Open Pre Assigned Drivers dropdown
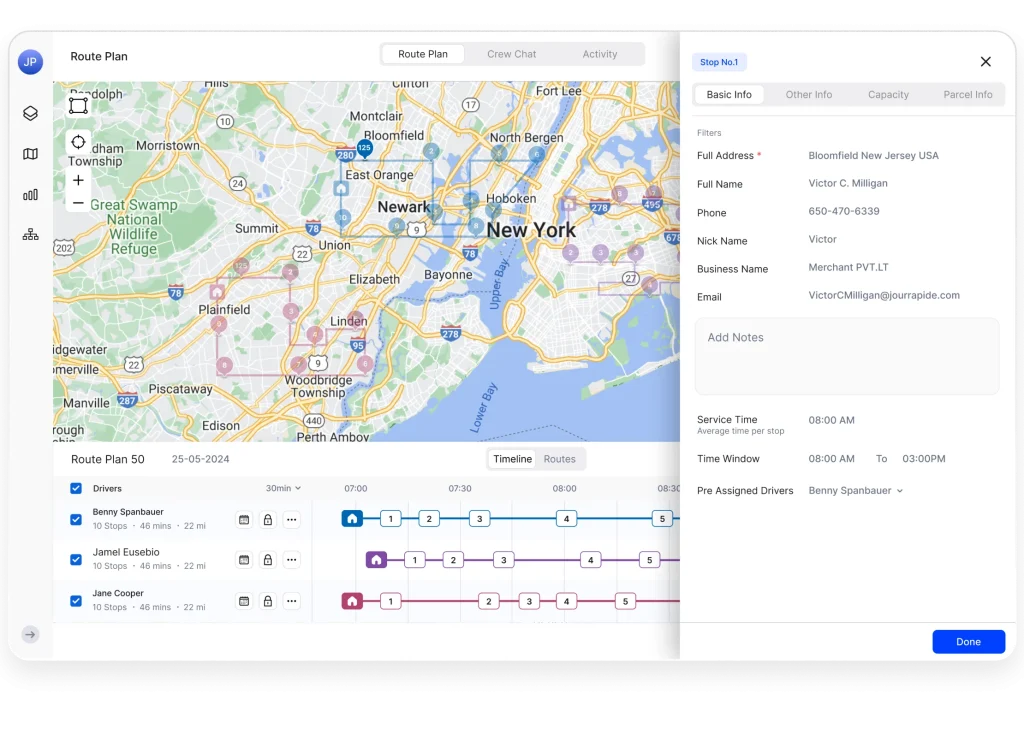This screenshot has height=747, width=1024. click(856, 490)
